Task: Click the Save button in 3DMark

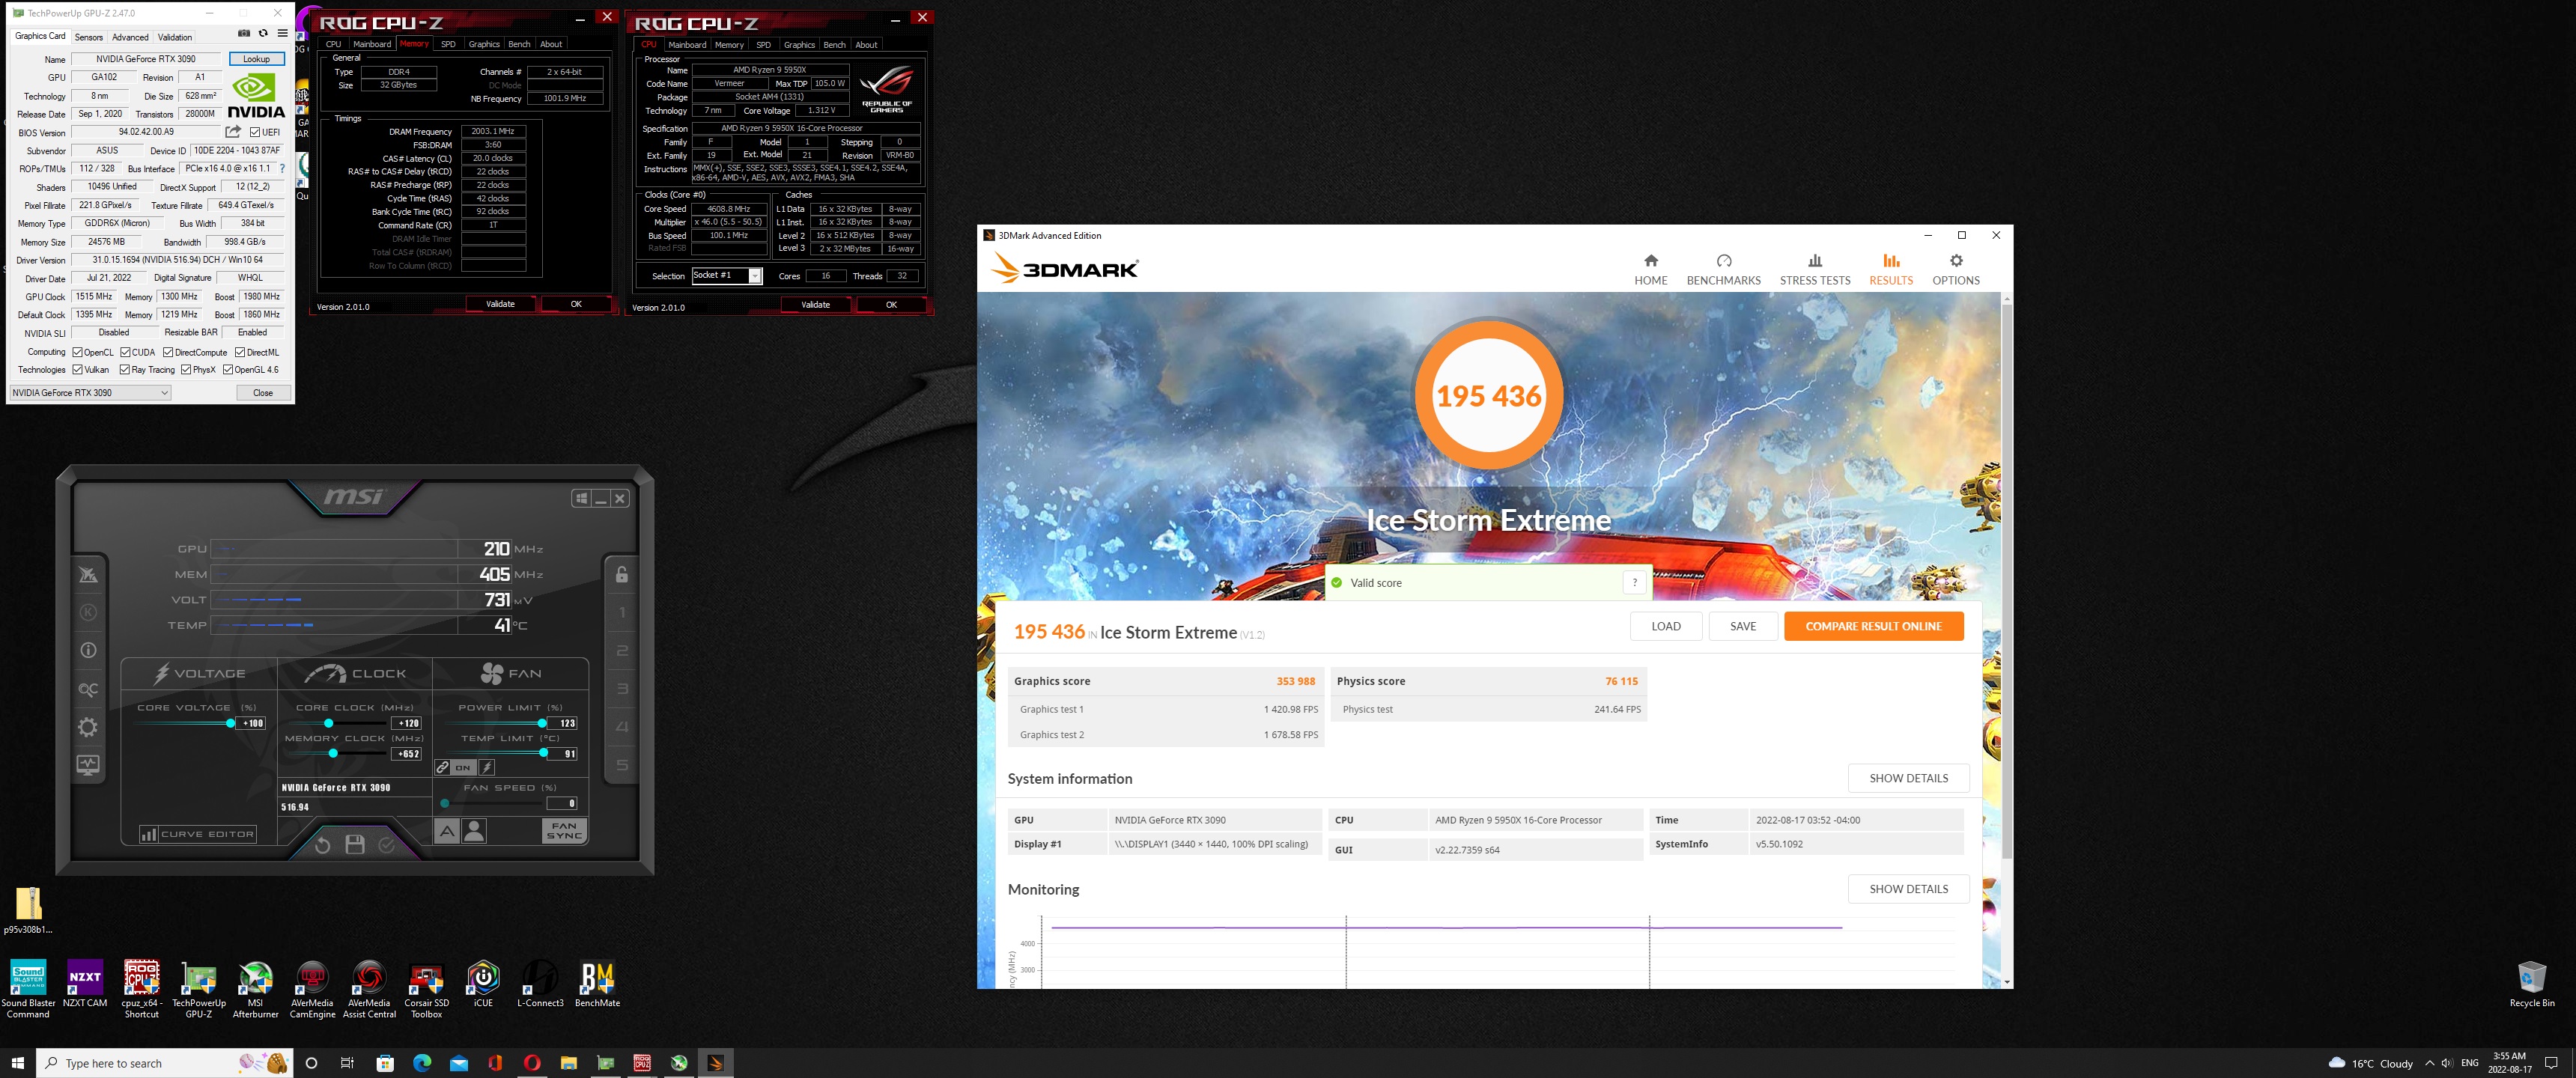Action: tap(1742, 626)
